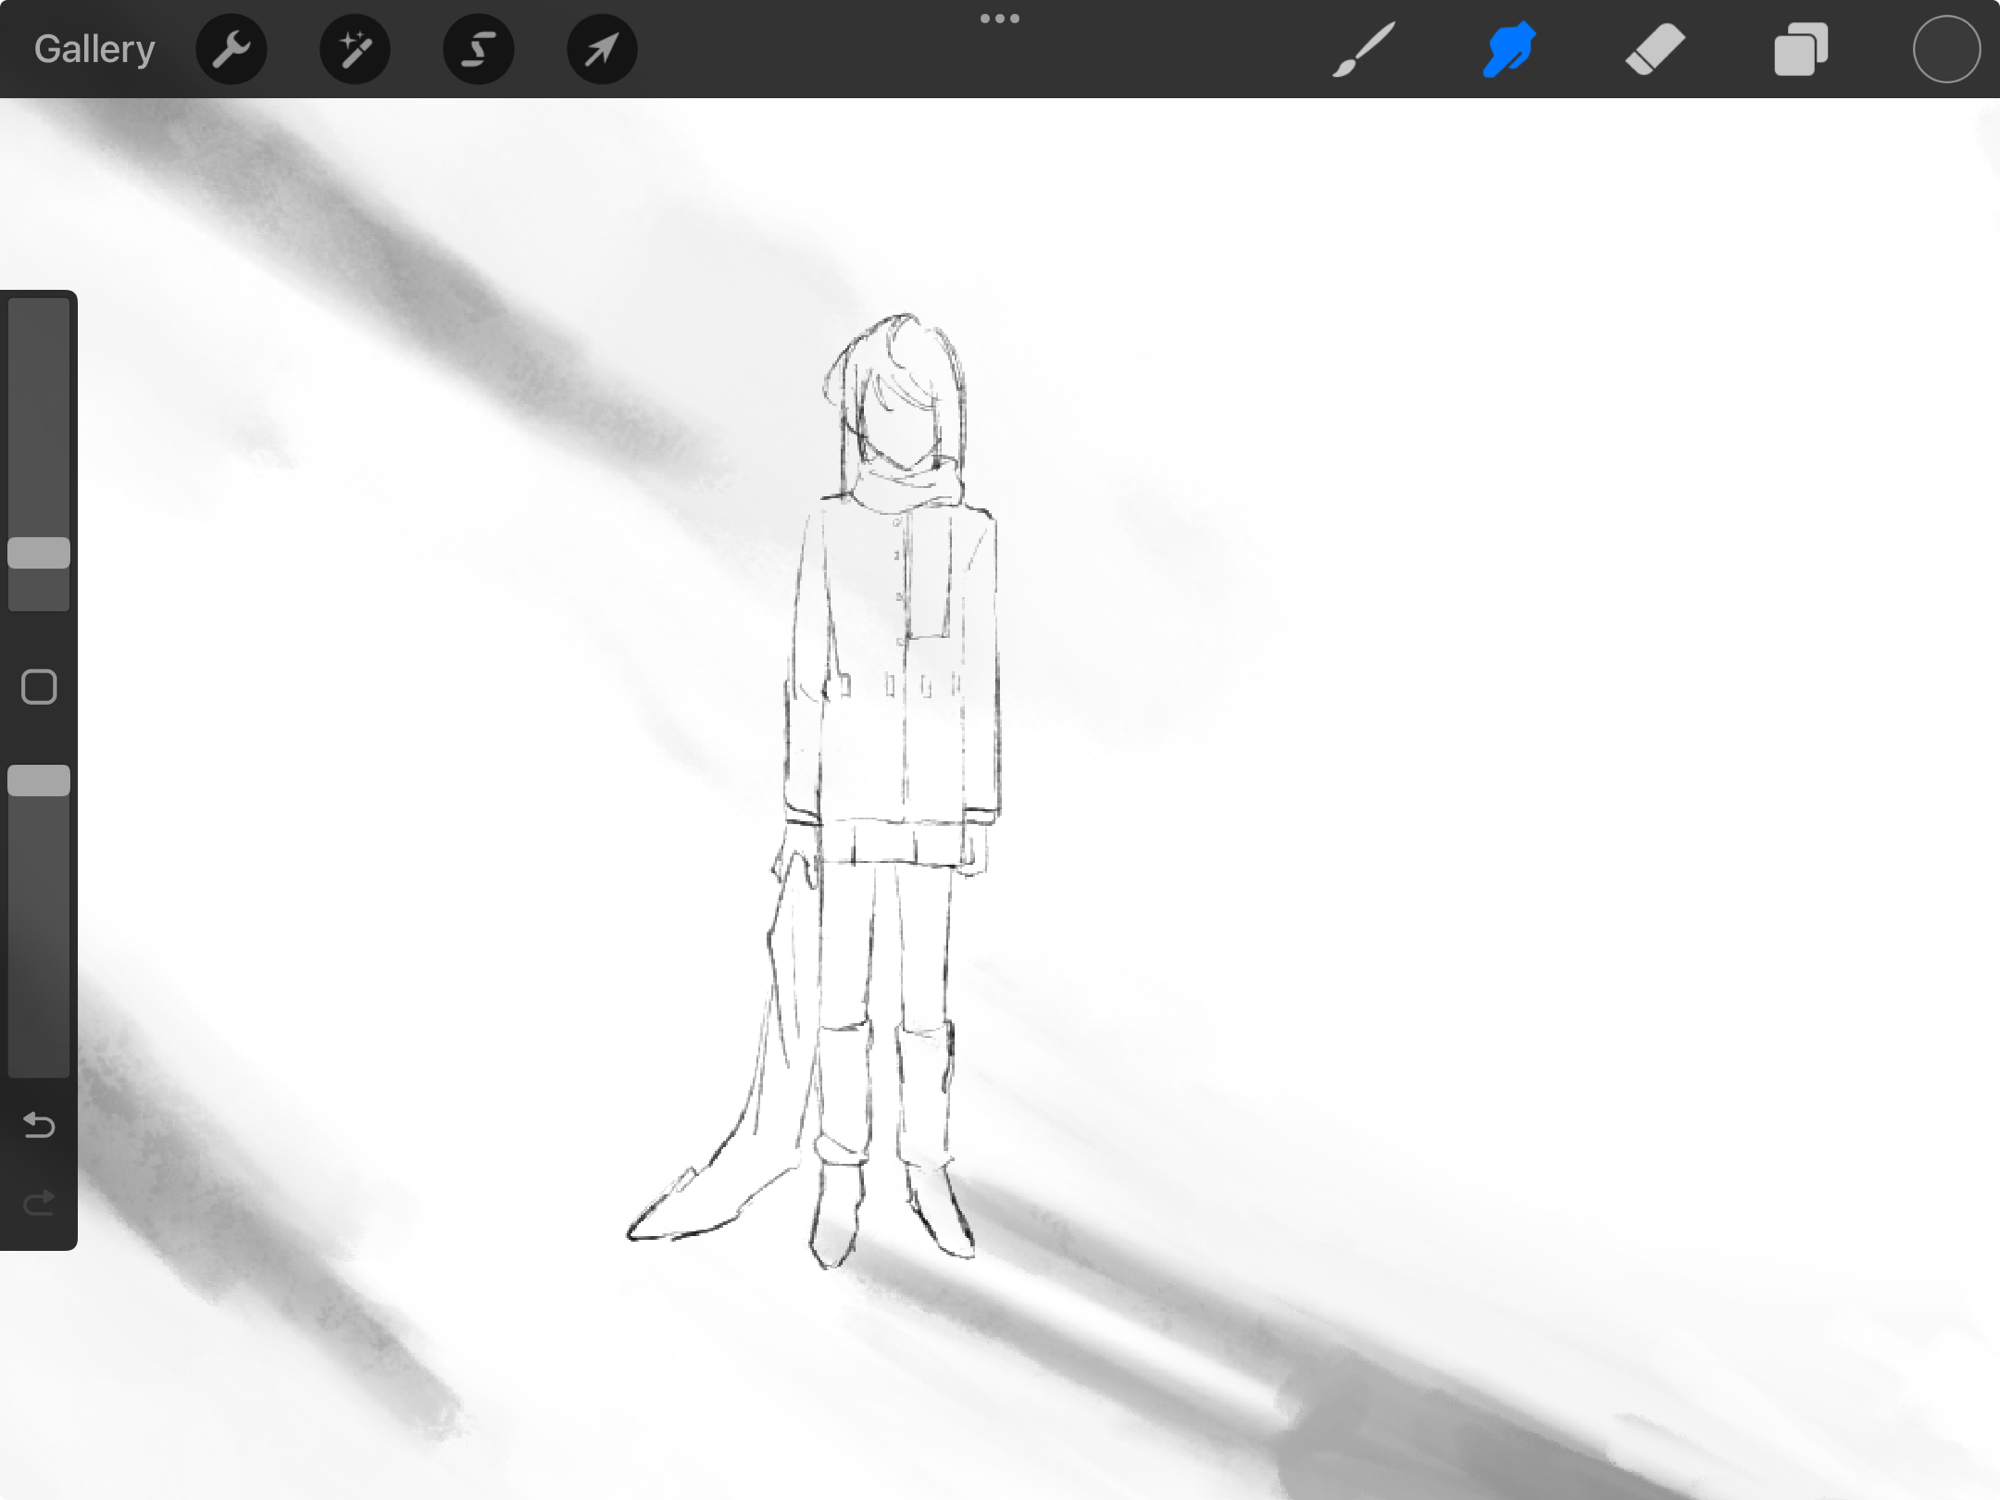Redo the last undone action
Screen dimensions: 2000x1500
coord(39,1203)
